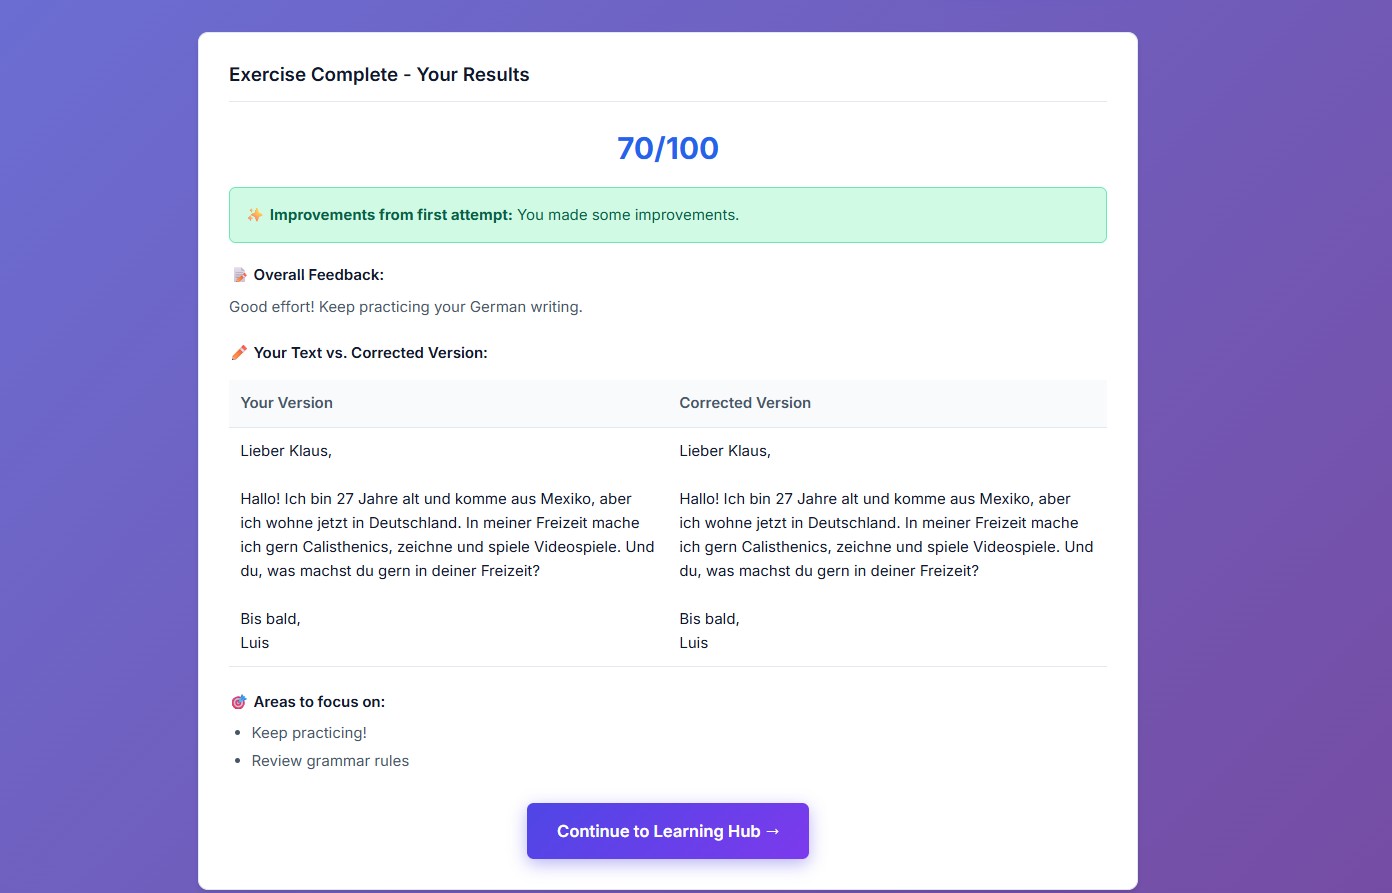Click the Overall Feedback label
The width and height of the screenshot is (1392, 893).
pos(317,274)
